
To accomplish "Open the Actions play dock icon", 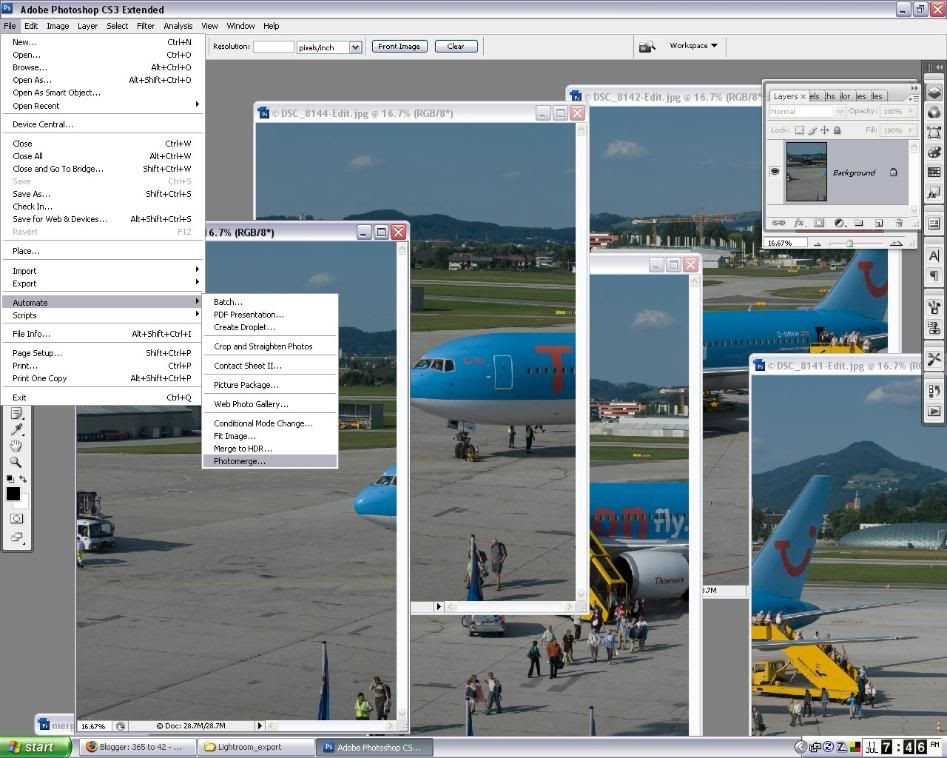I will click(x=934, y=411).
